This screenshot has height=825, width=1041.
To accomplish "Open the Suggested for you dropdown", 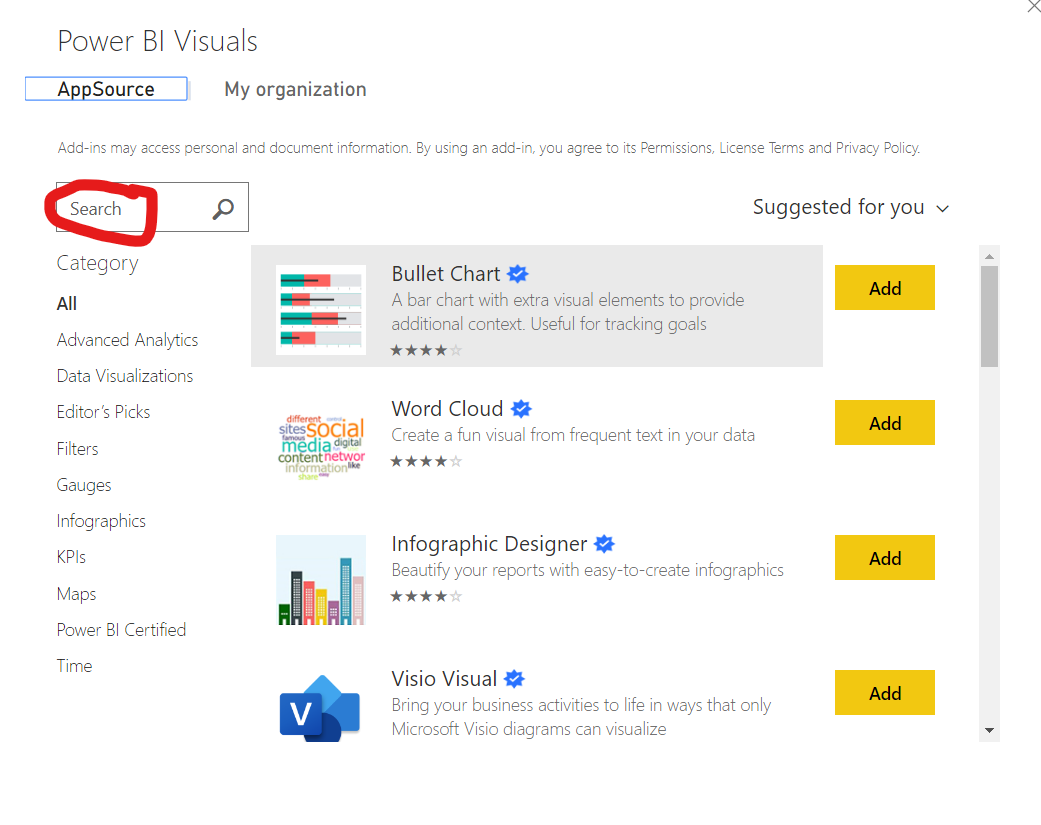I will [850, 207].
